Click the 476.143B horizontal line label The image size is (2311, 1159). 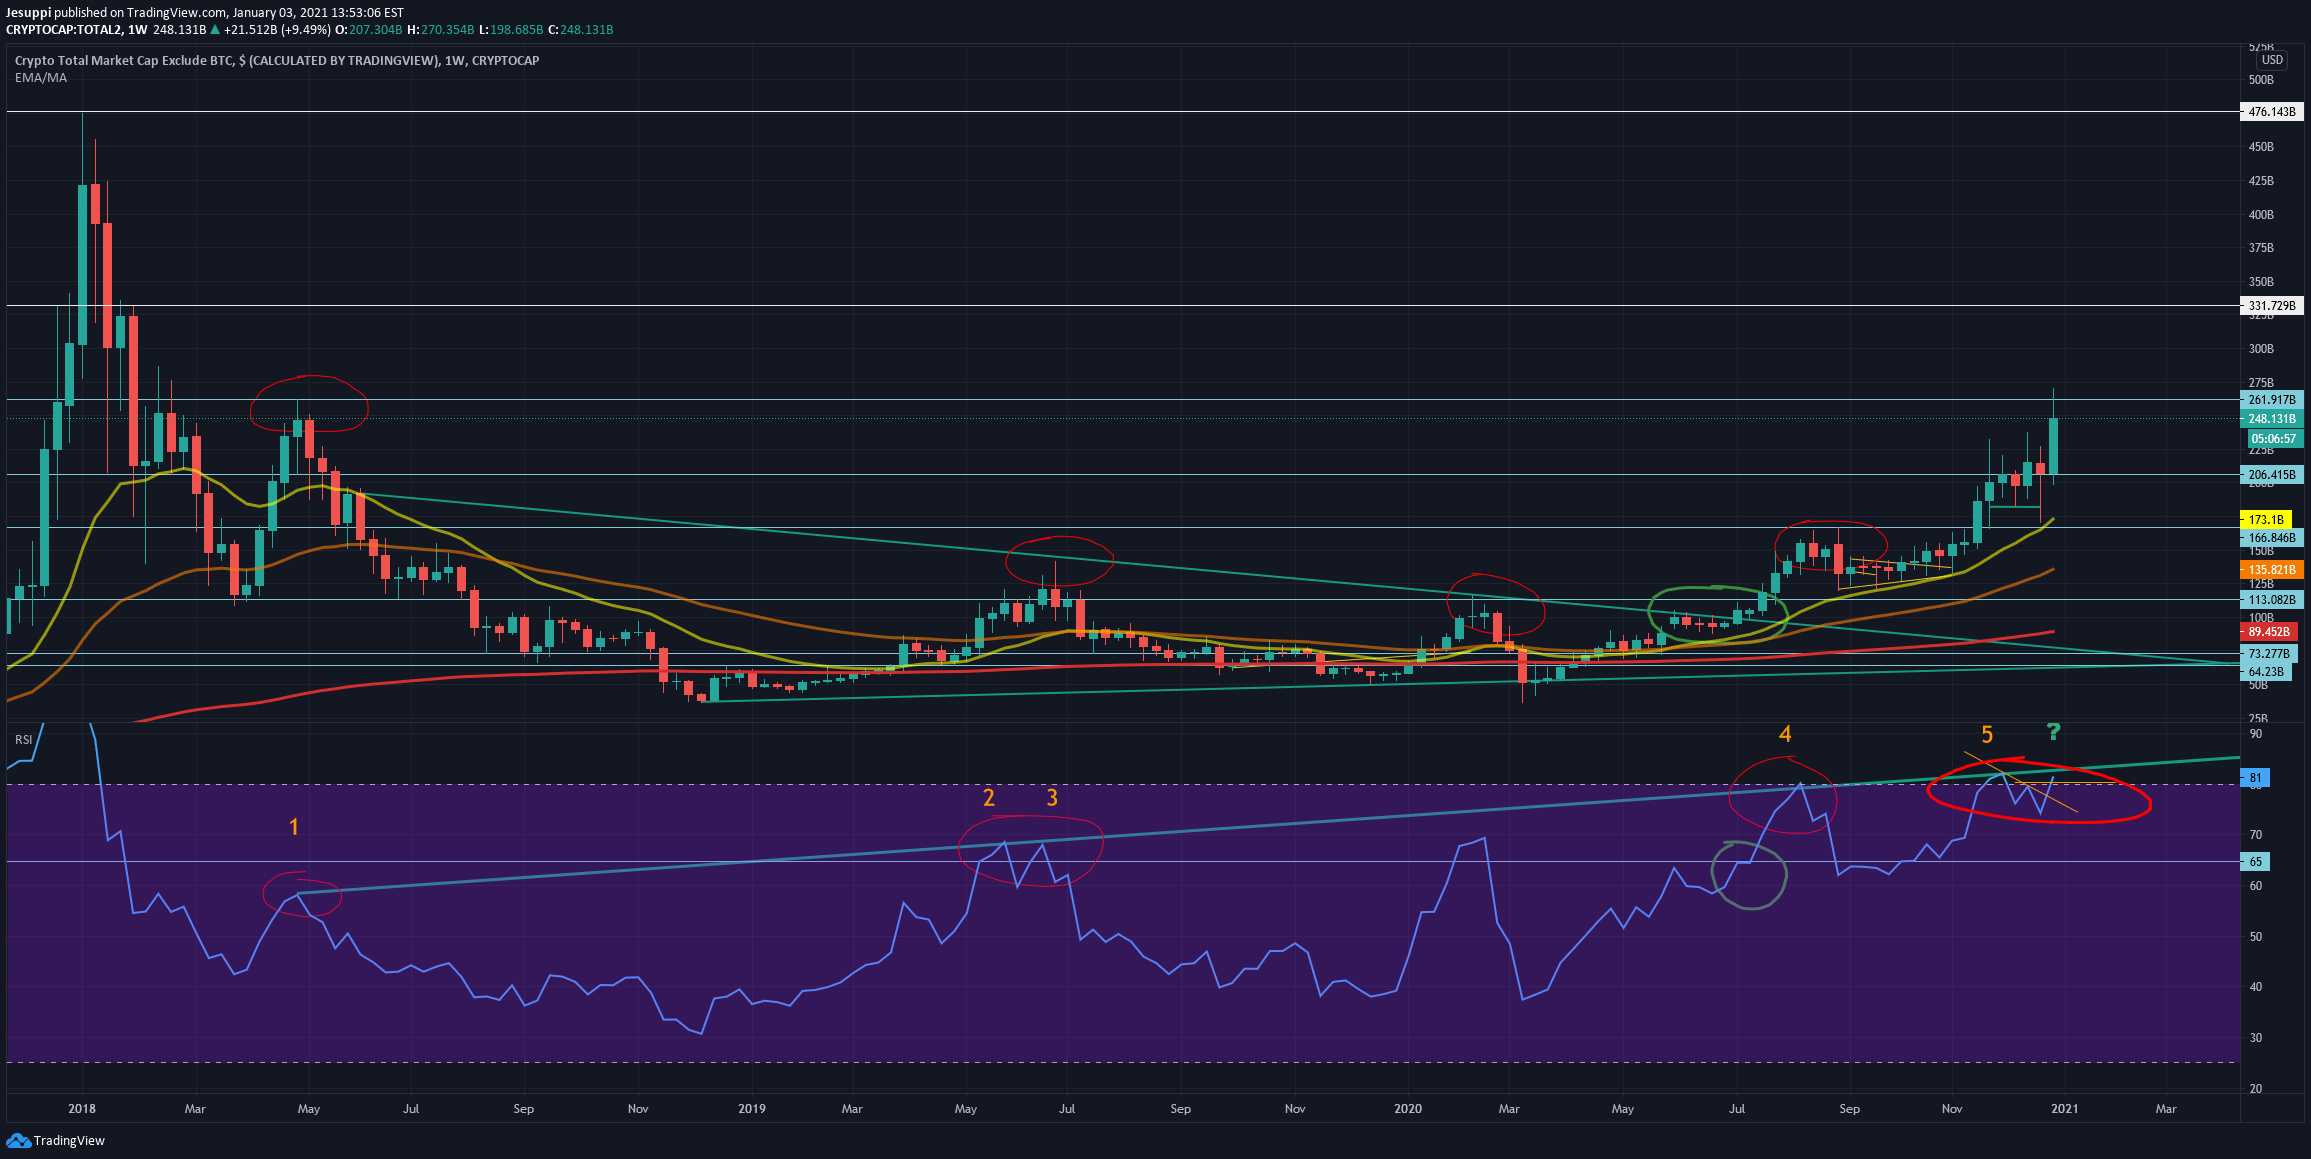pyautogui.click(x=2271, y=112)
